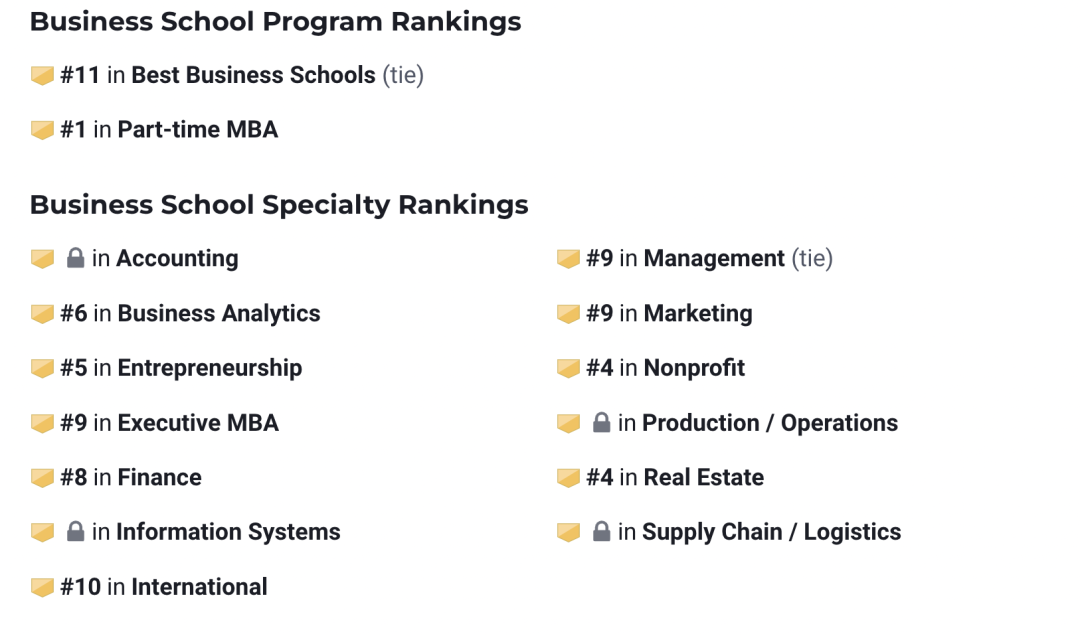Click the Business School Specialty Rankings heading
This screenshot has height=636, width=1080.
click(279, 205)
